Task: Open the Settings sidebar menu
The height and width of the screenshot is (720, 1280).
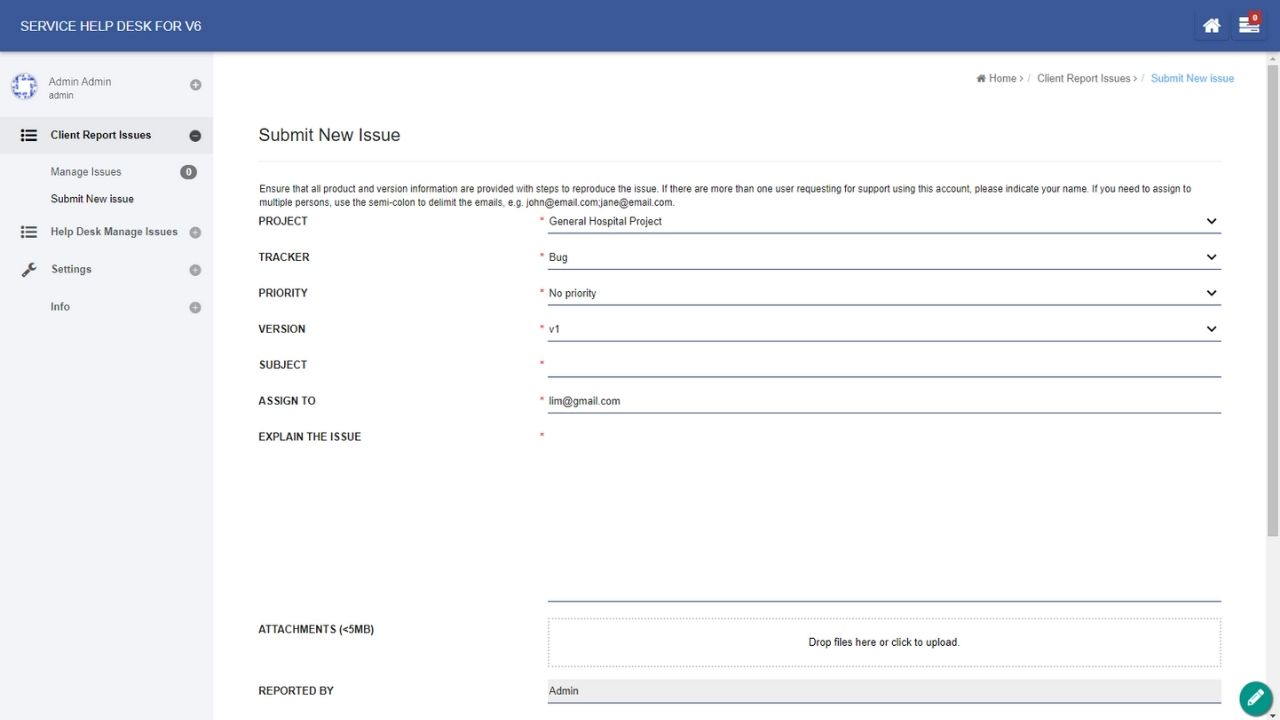Action: coord(71,269)
